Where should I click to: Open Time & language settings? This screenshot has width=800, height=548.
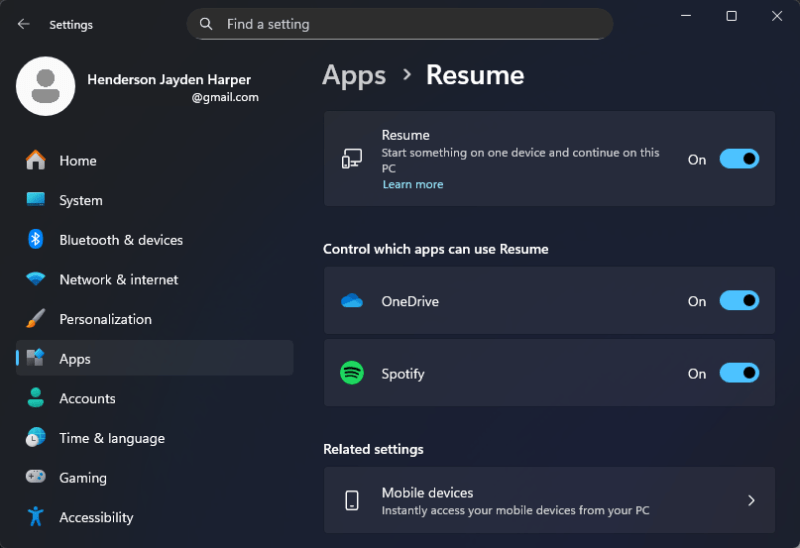point(155,438)
